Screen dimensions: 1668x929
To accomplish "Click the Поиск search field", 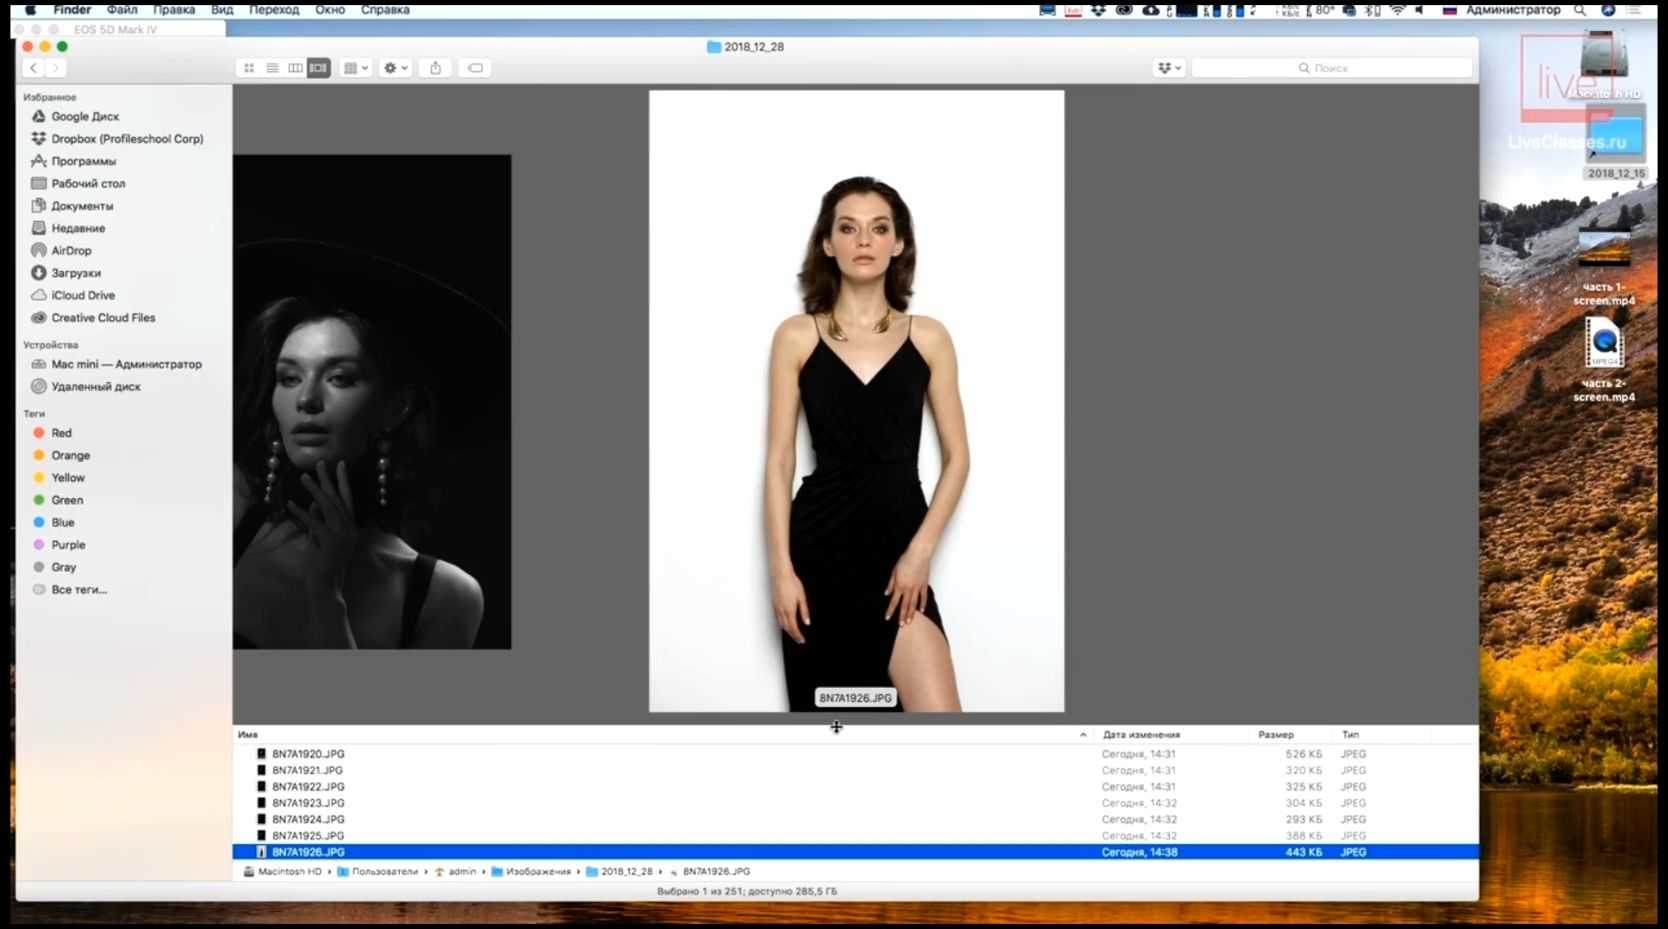I will click(x=1332, y=68).
